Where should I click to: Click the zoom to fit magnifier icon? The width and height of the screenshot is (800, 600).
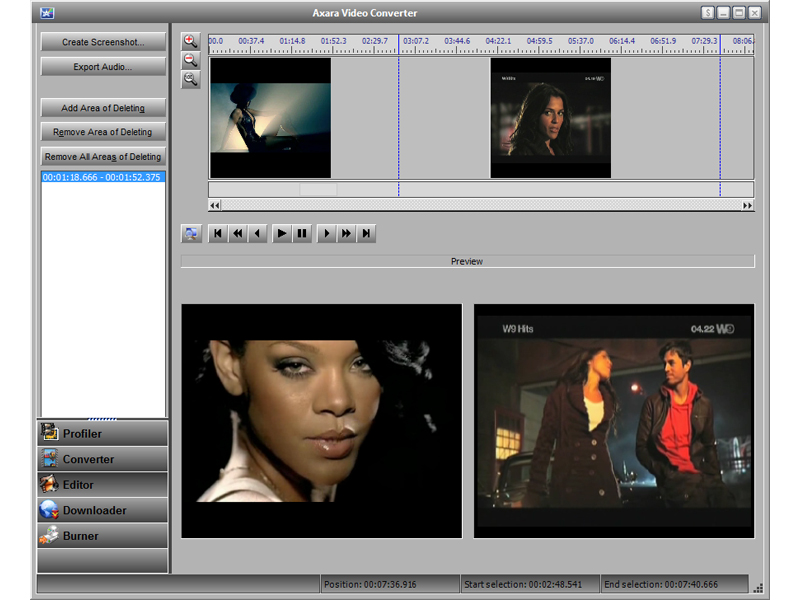(190, 79)
